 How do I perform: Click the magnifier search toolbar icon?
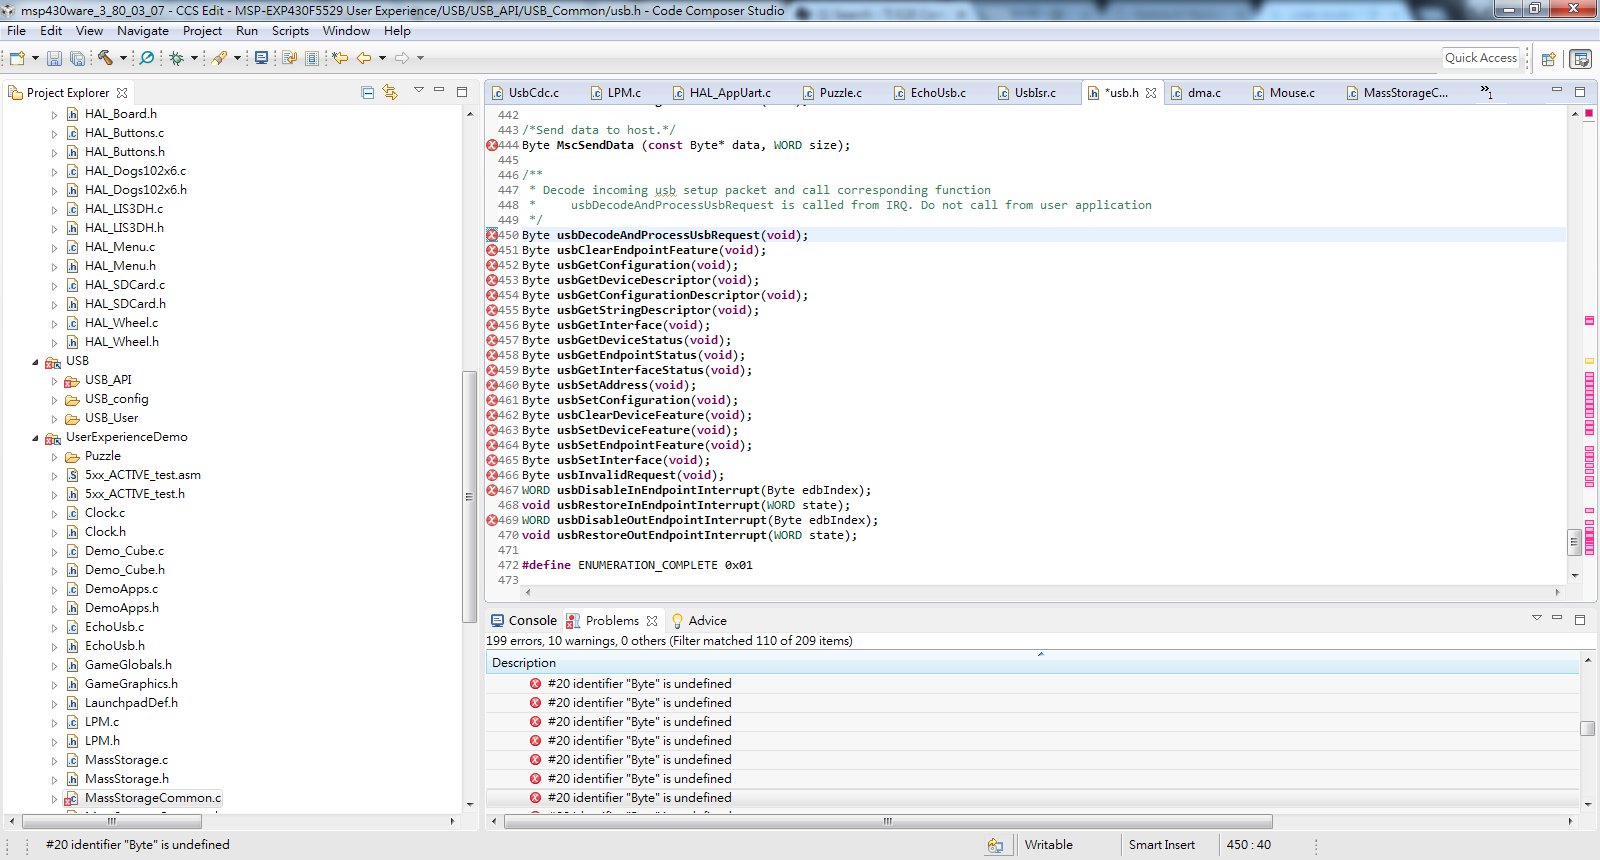[x=147, y=58]
